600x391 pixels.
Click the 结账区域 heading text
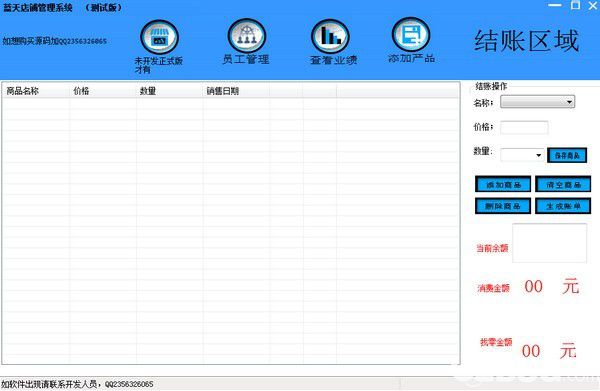527,41
